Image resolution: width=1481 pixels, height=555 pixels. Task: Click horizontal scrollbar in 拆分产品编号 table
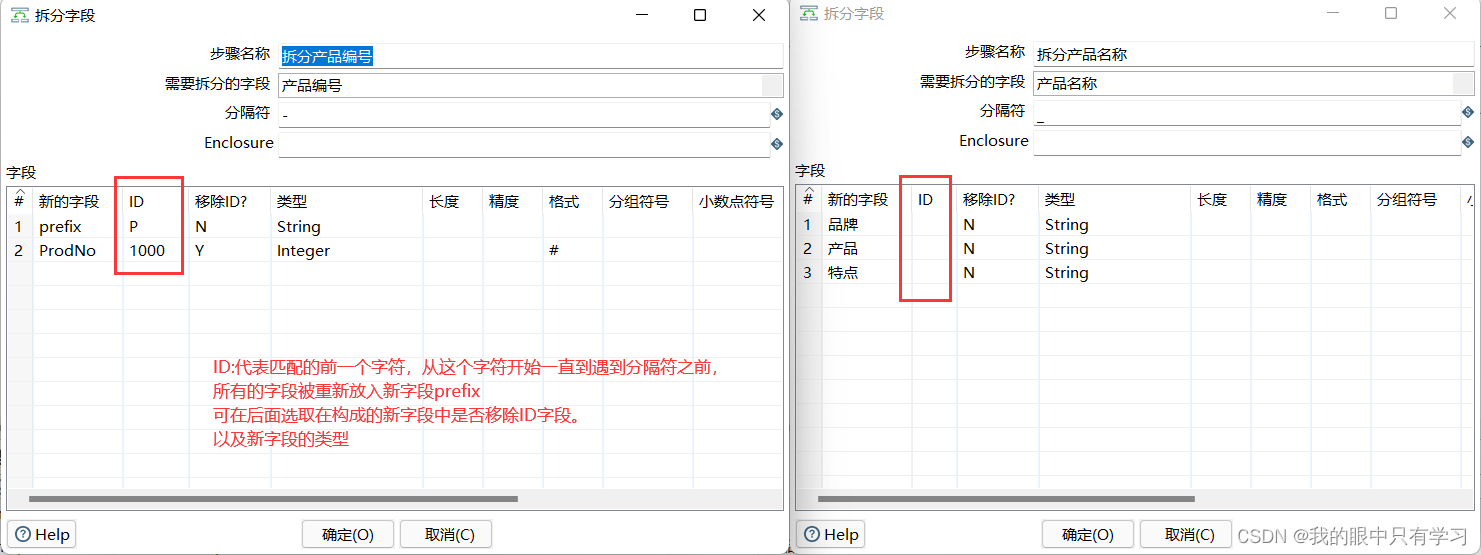click(273, 498)
